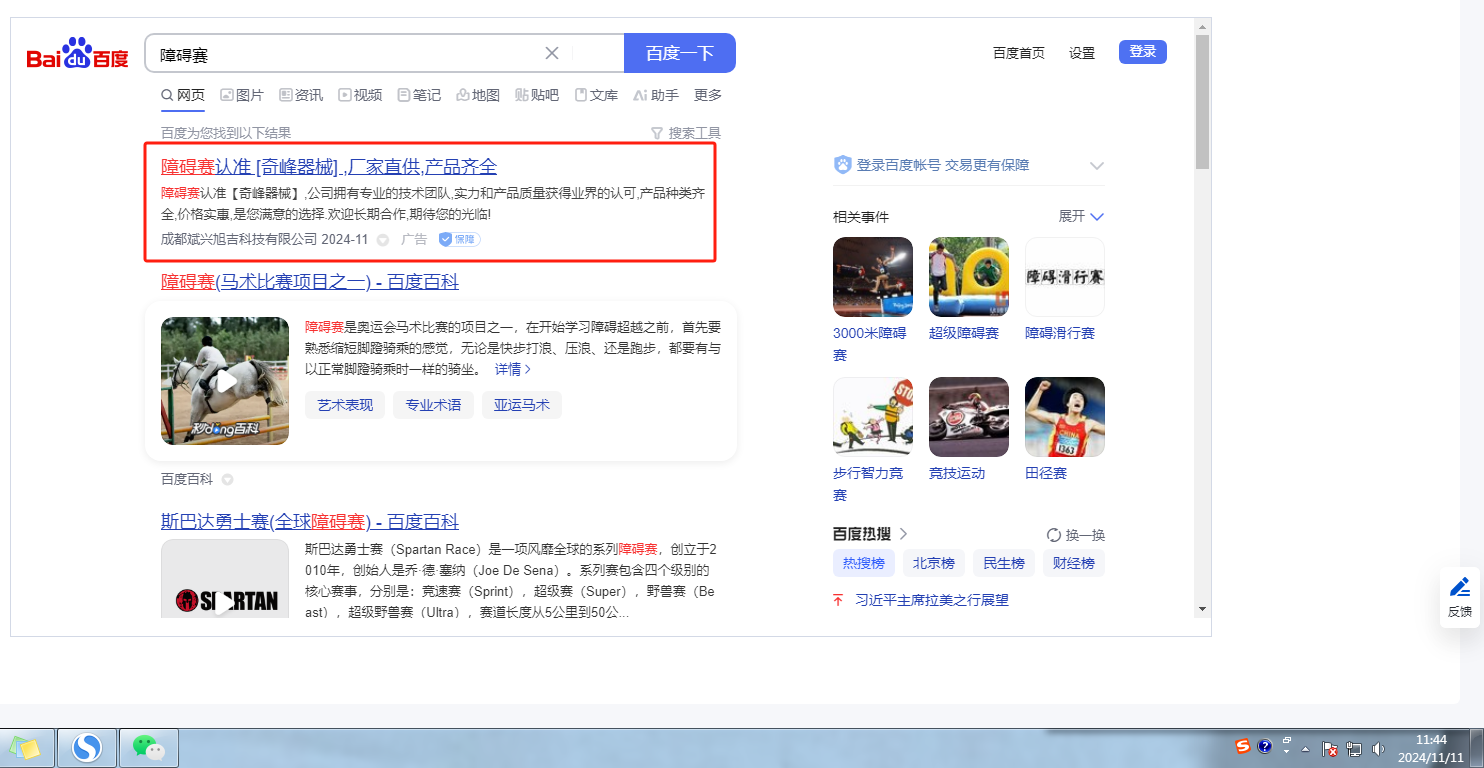Click the volume speaker tray icon
1484x768 pixels.
pos(1378,748)
